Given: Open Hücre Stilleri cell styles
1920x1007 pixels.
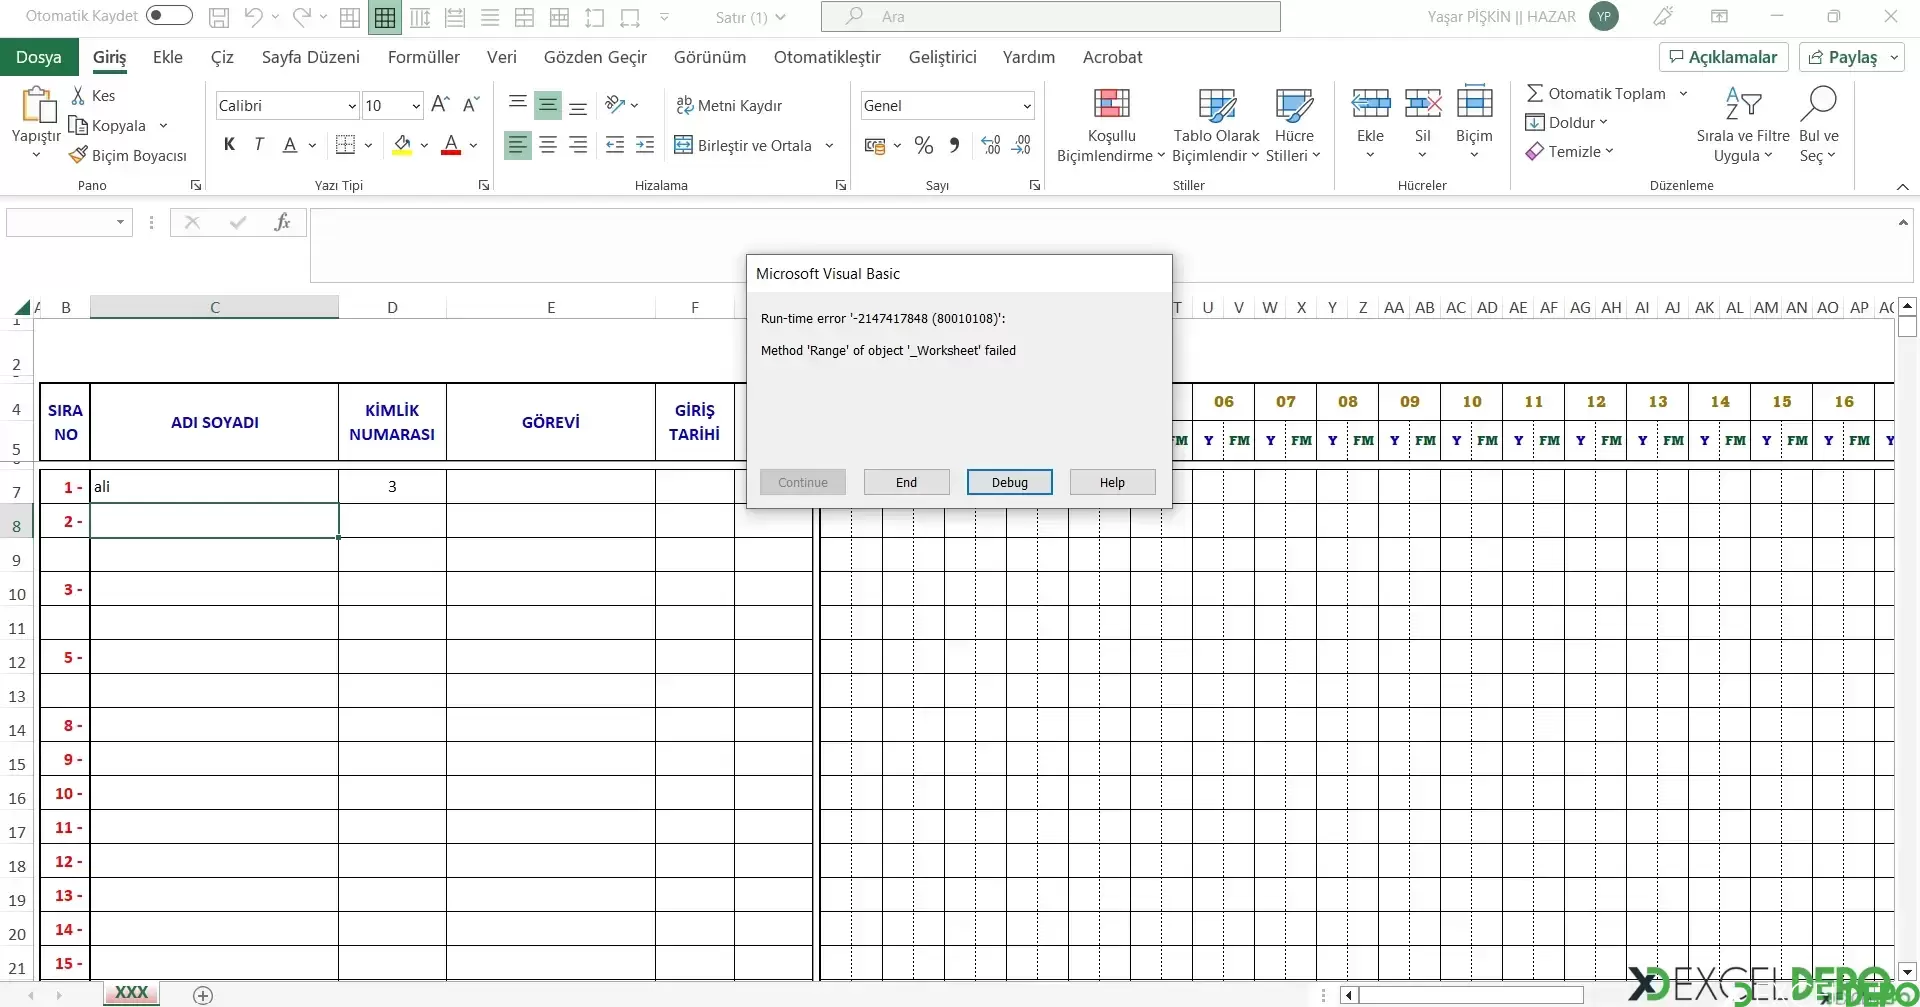Looking at the screenshot, I should pyautogui.click(x=1294, y=126).
